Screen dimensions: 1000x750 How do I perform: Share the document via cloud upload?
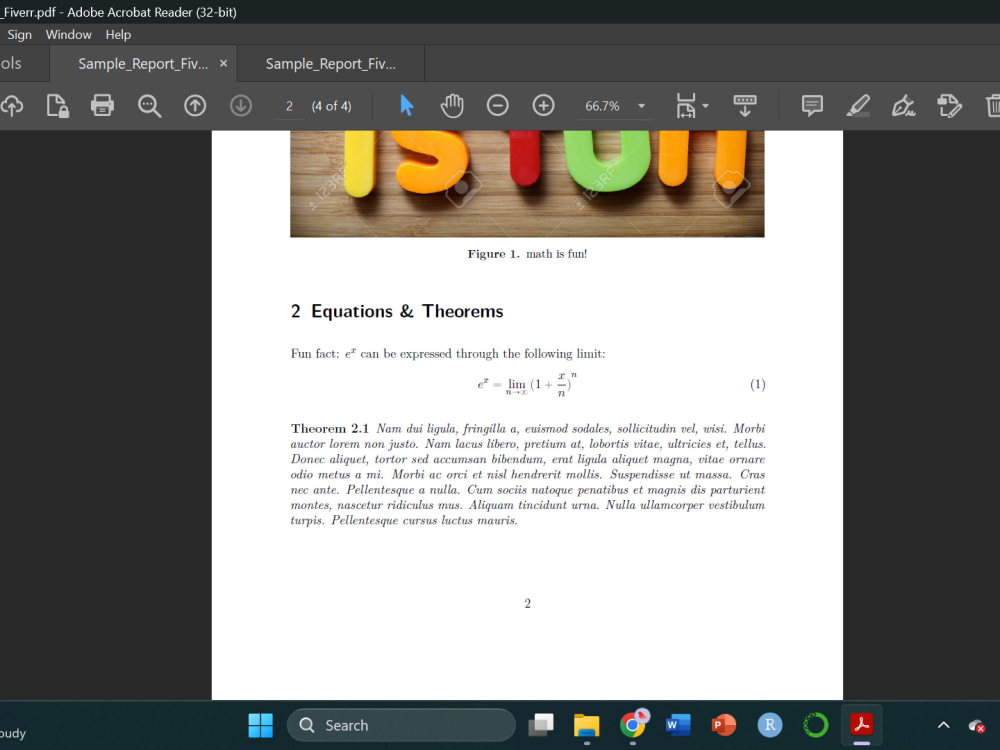click(x=12, y=105)
